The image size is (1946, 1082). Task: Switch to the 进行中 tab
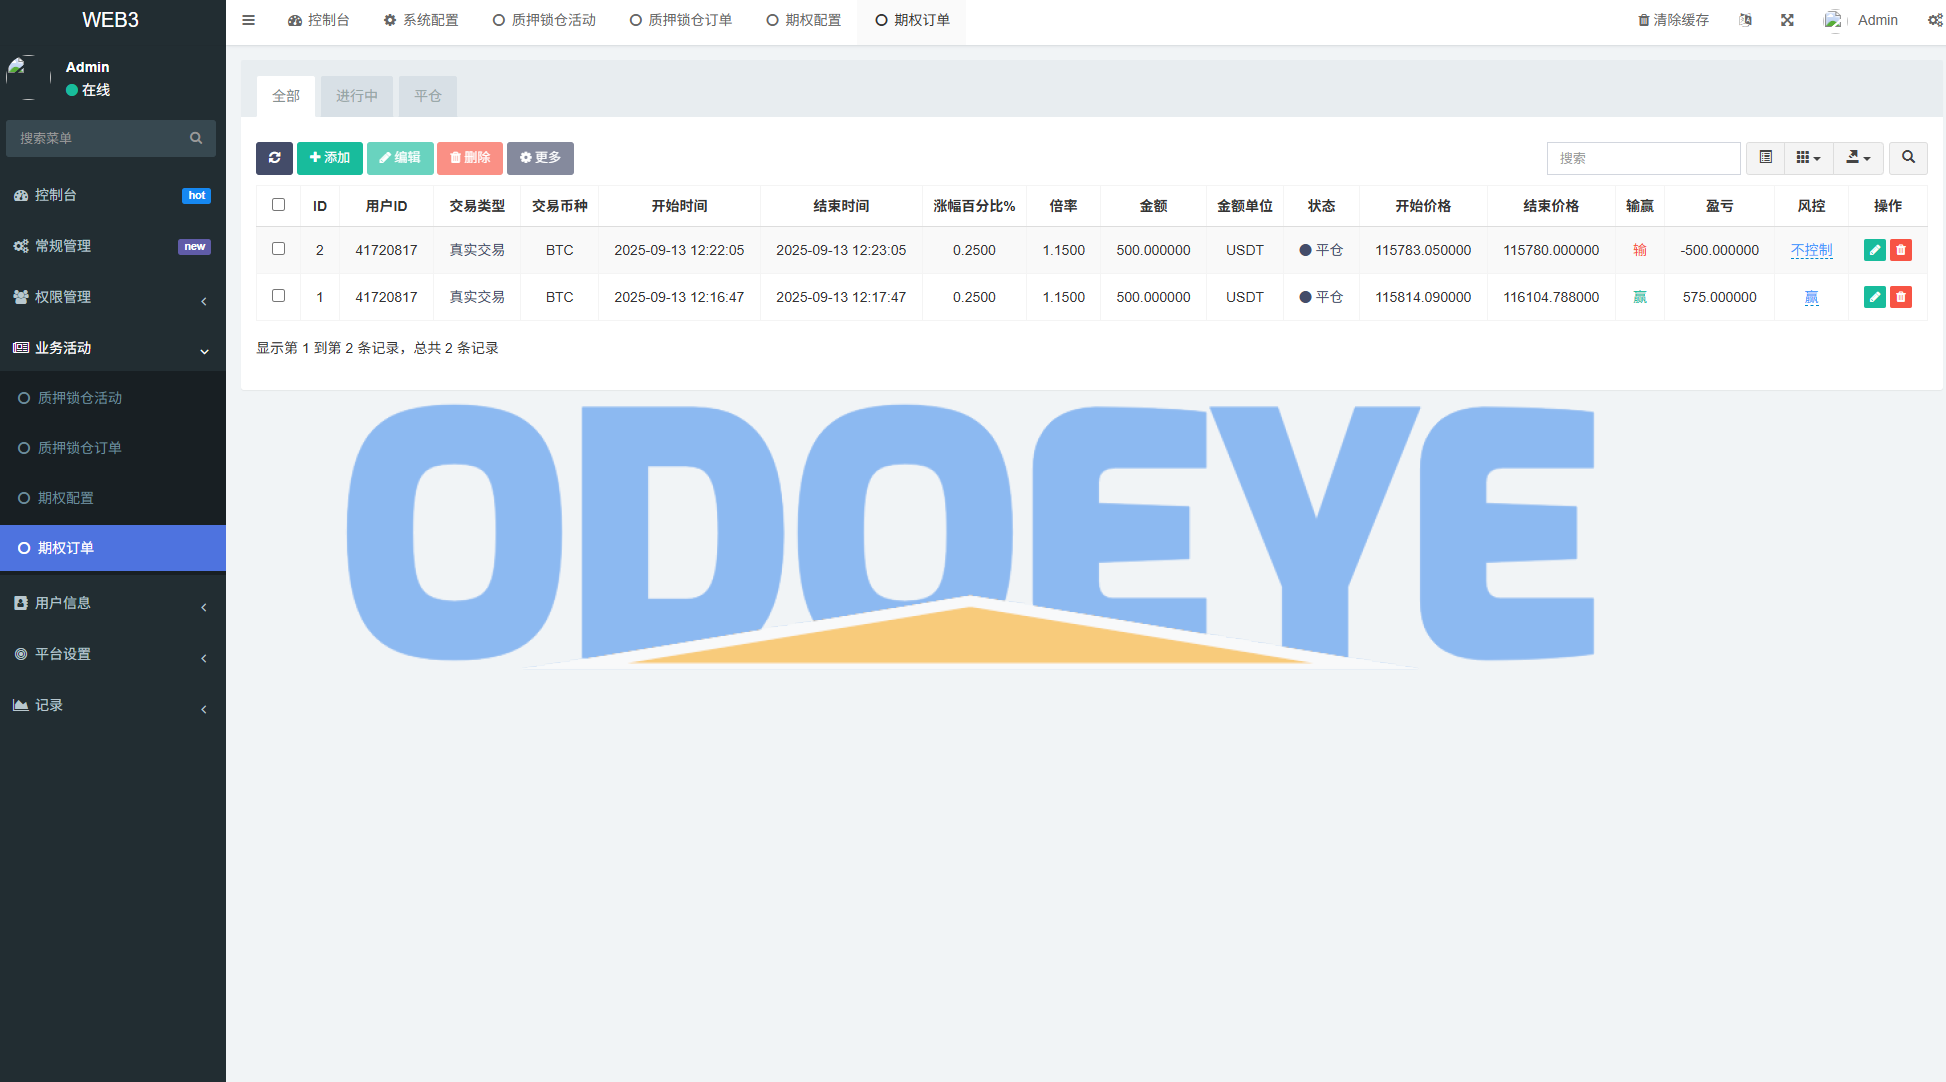point(357,96)
